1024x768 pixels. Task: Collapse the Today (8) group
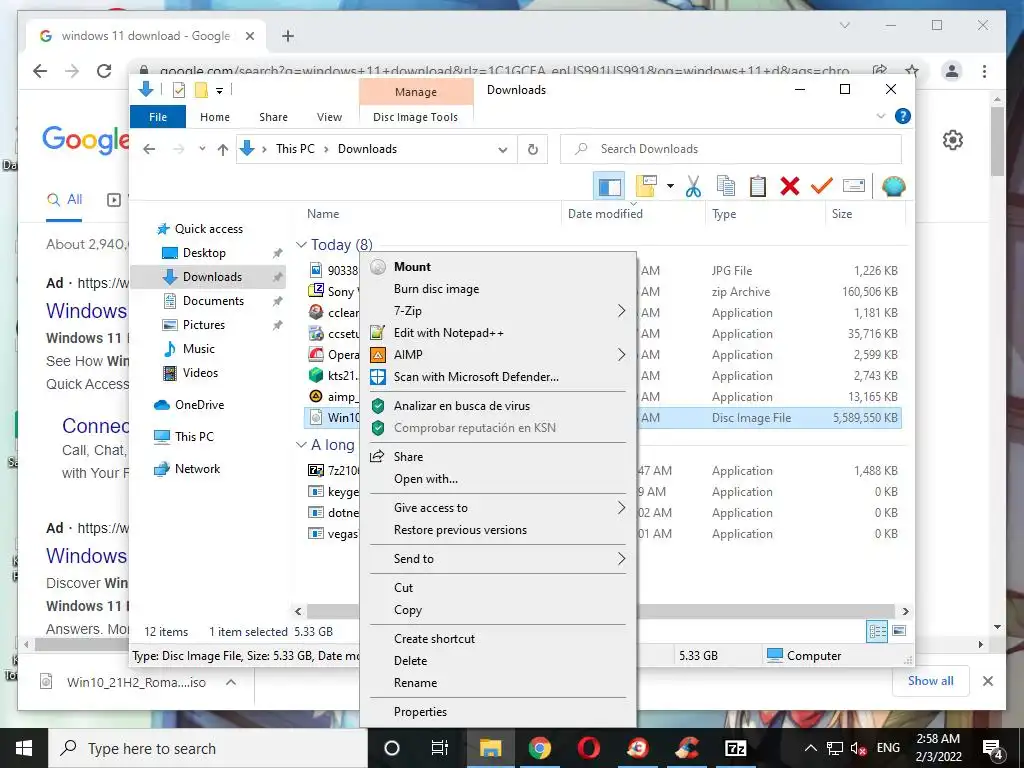coord(301,245)
